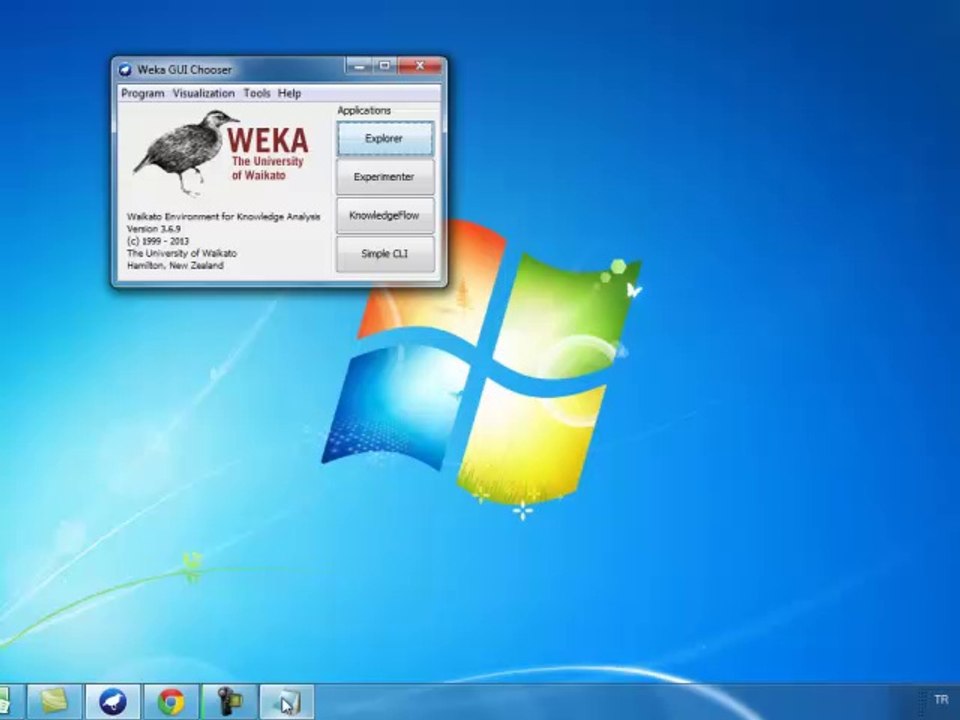The height and width of the screenshot is (720, 960).
Task: Close the Weka GUI Chooser window
Action: tap(420, 66)
